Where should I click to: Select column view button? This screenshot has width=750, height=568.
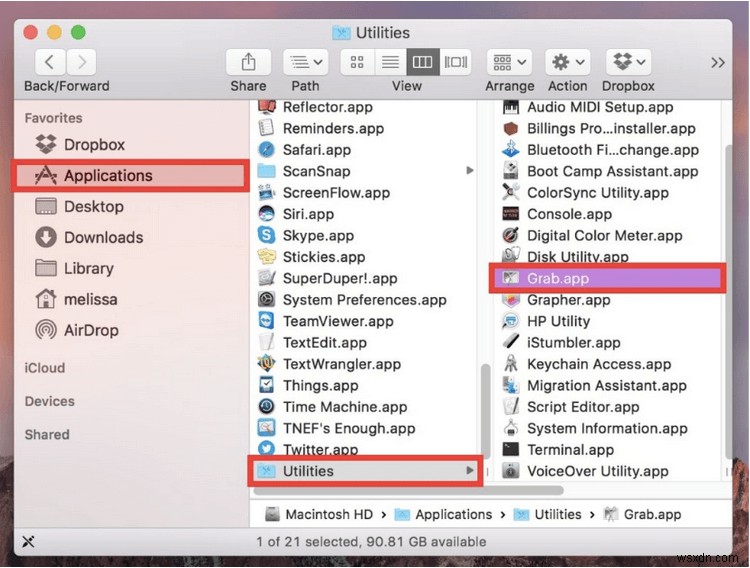[x=423, y=62]
